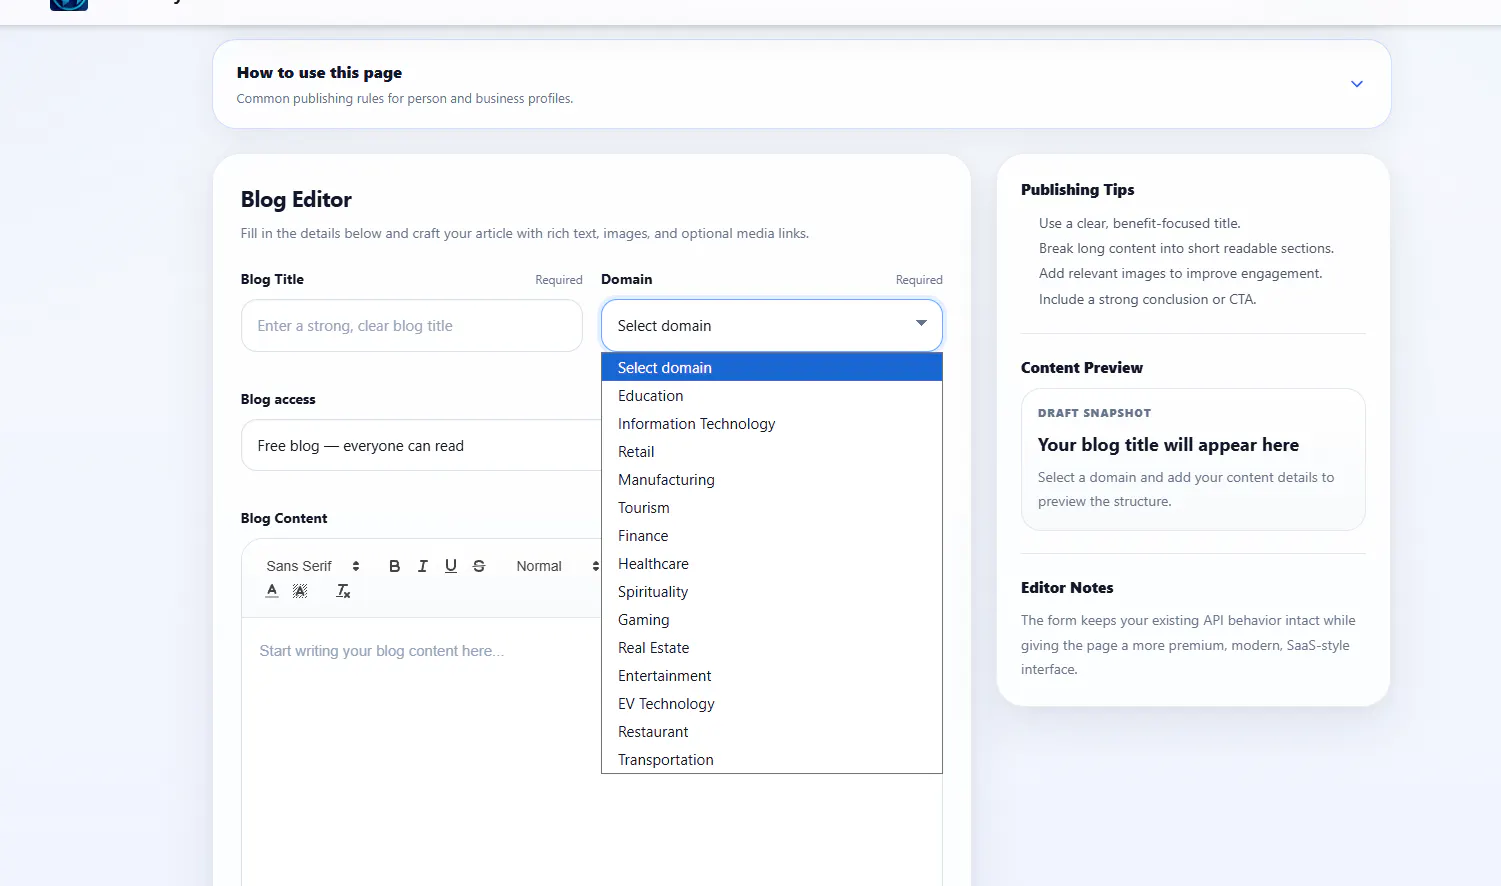Image resolution: width=1501 pixels, height=886 pixels.
Task: Click the 'Add relevant images to improve engagement.' tip
Action: [x=1180, y=273]
